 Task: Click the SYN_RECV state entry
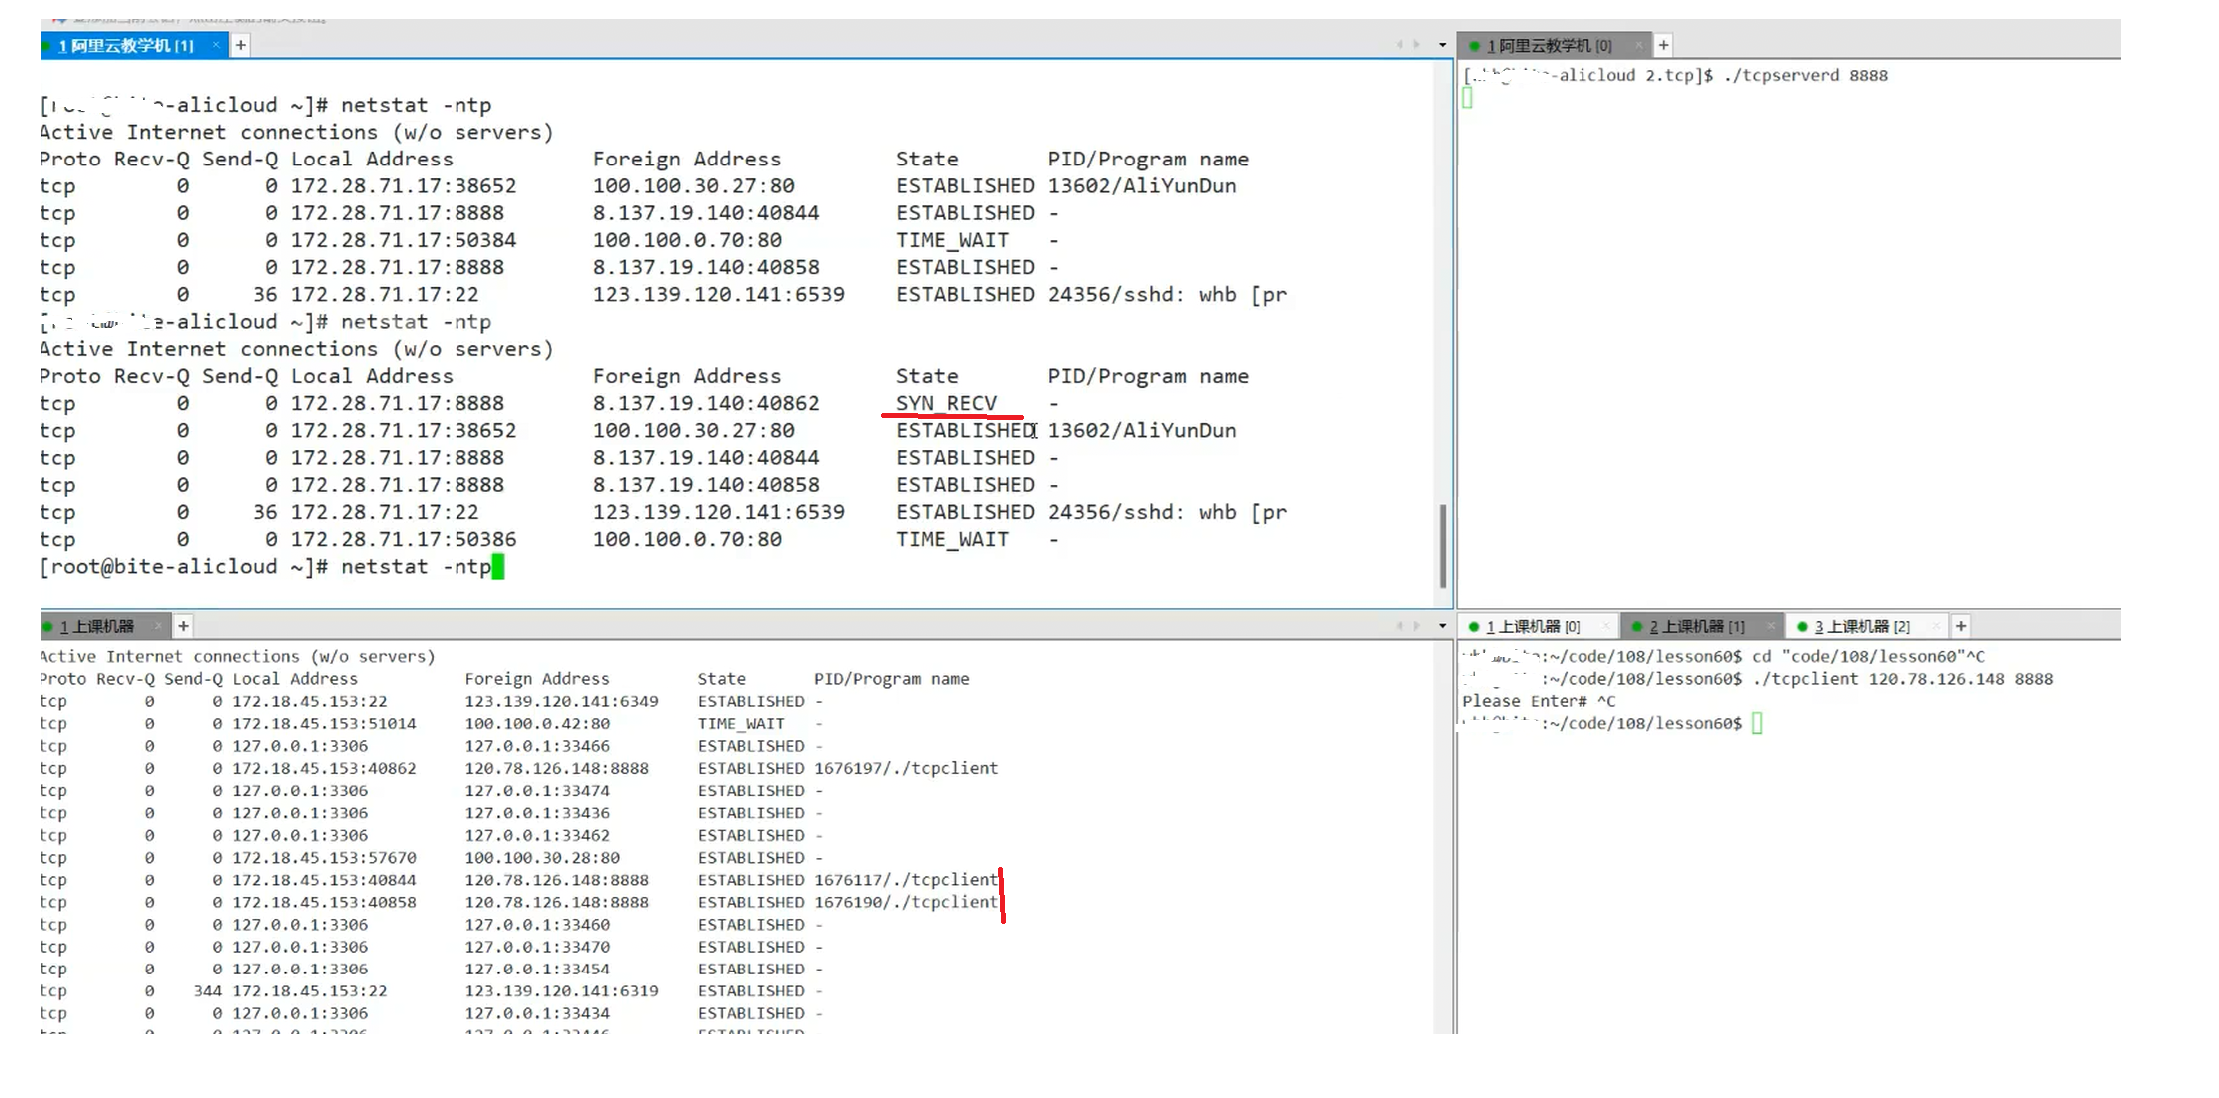coord(946,403)
